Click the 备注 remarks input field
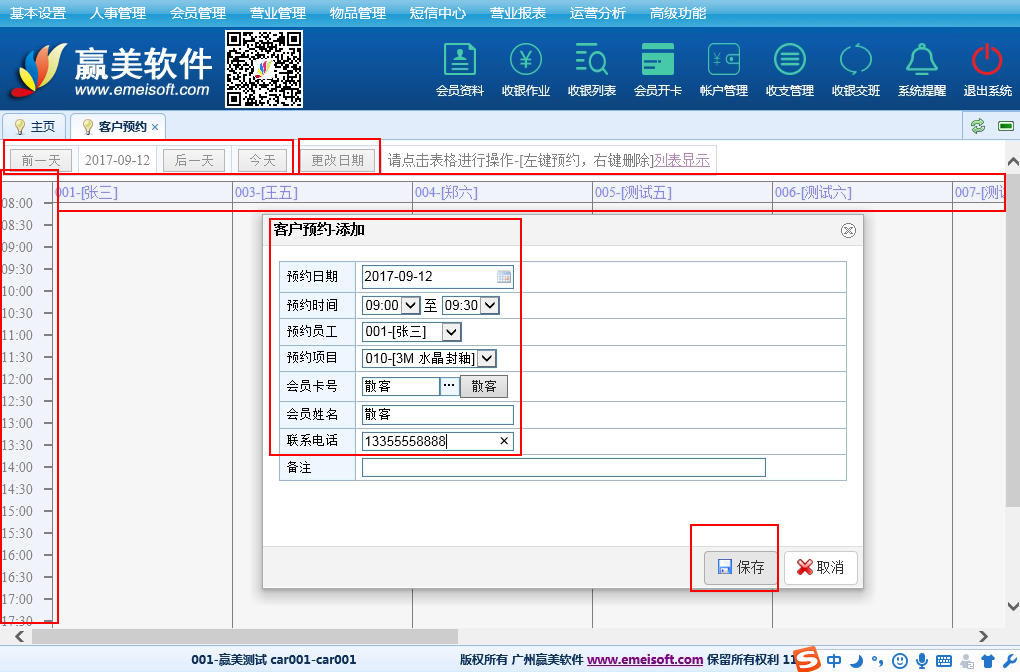Image resolution: width=1020 pixels, height=672 pixels. pyautogui.click(x=563, y=468)
